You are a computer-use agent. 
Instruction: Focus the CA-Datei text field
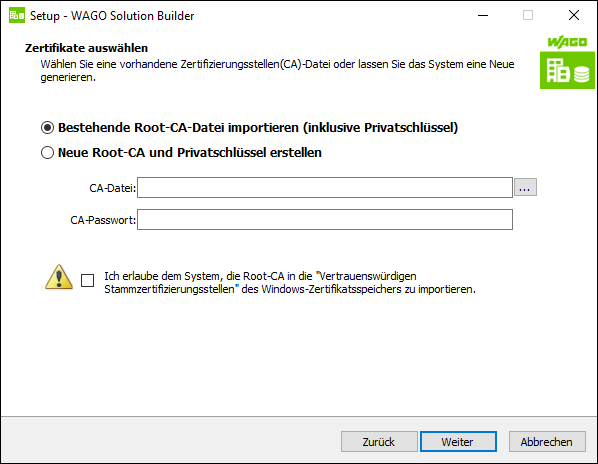click(325, 188)
